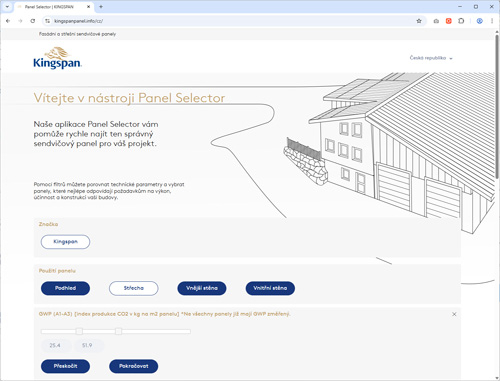Click the GWP minimum value field 25.4
This screenshot has height=381, width=500.
[55, 345]
